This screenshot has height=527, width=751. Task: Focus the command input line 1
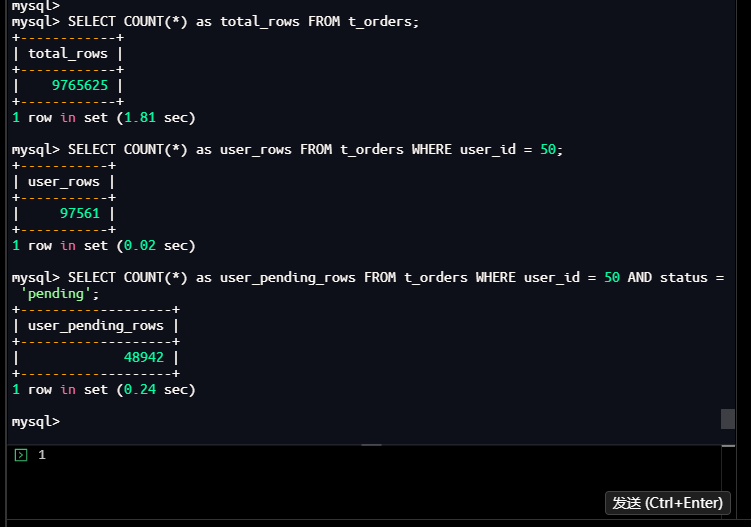[364, 455]
